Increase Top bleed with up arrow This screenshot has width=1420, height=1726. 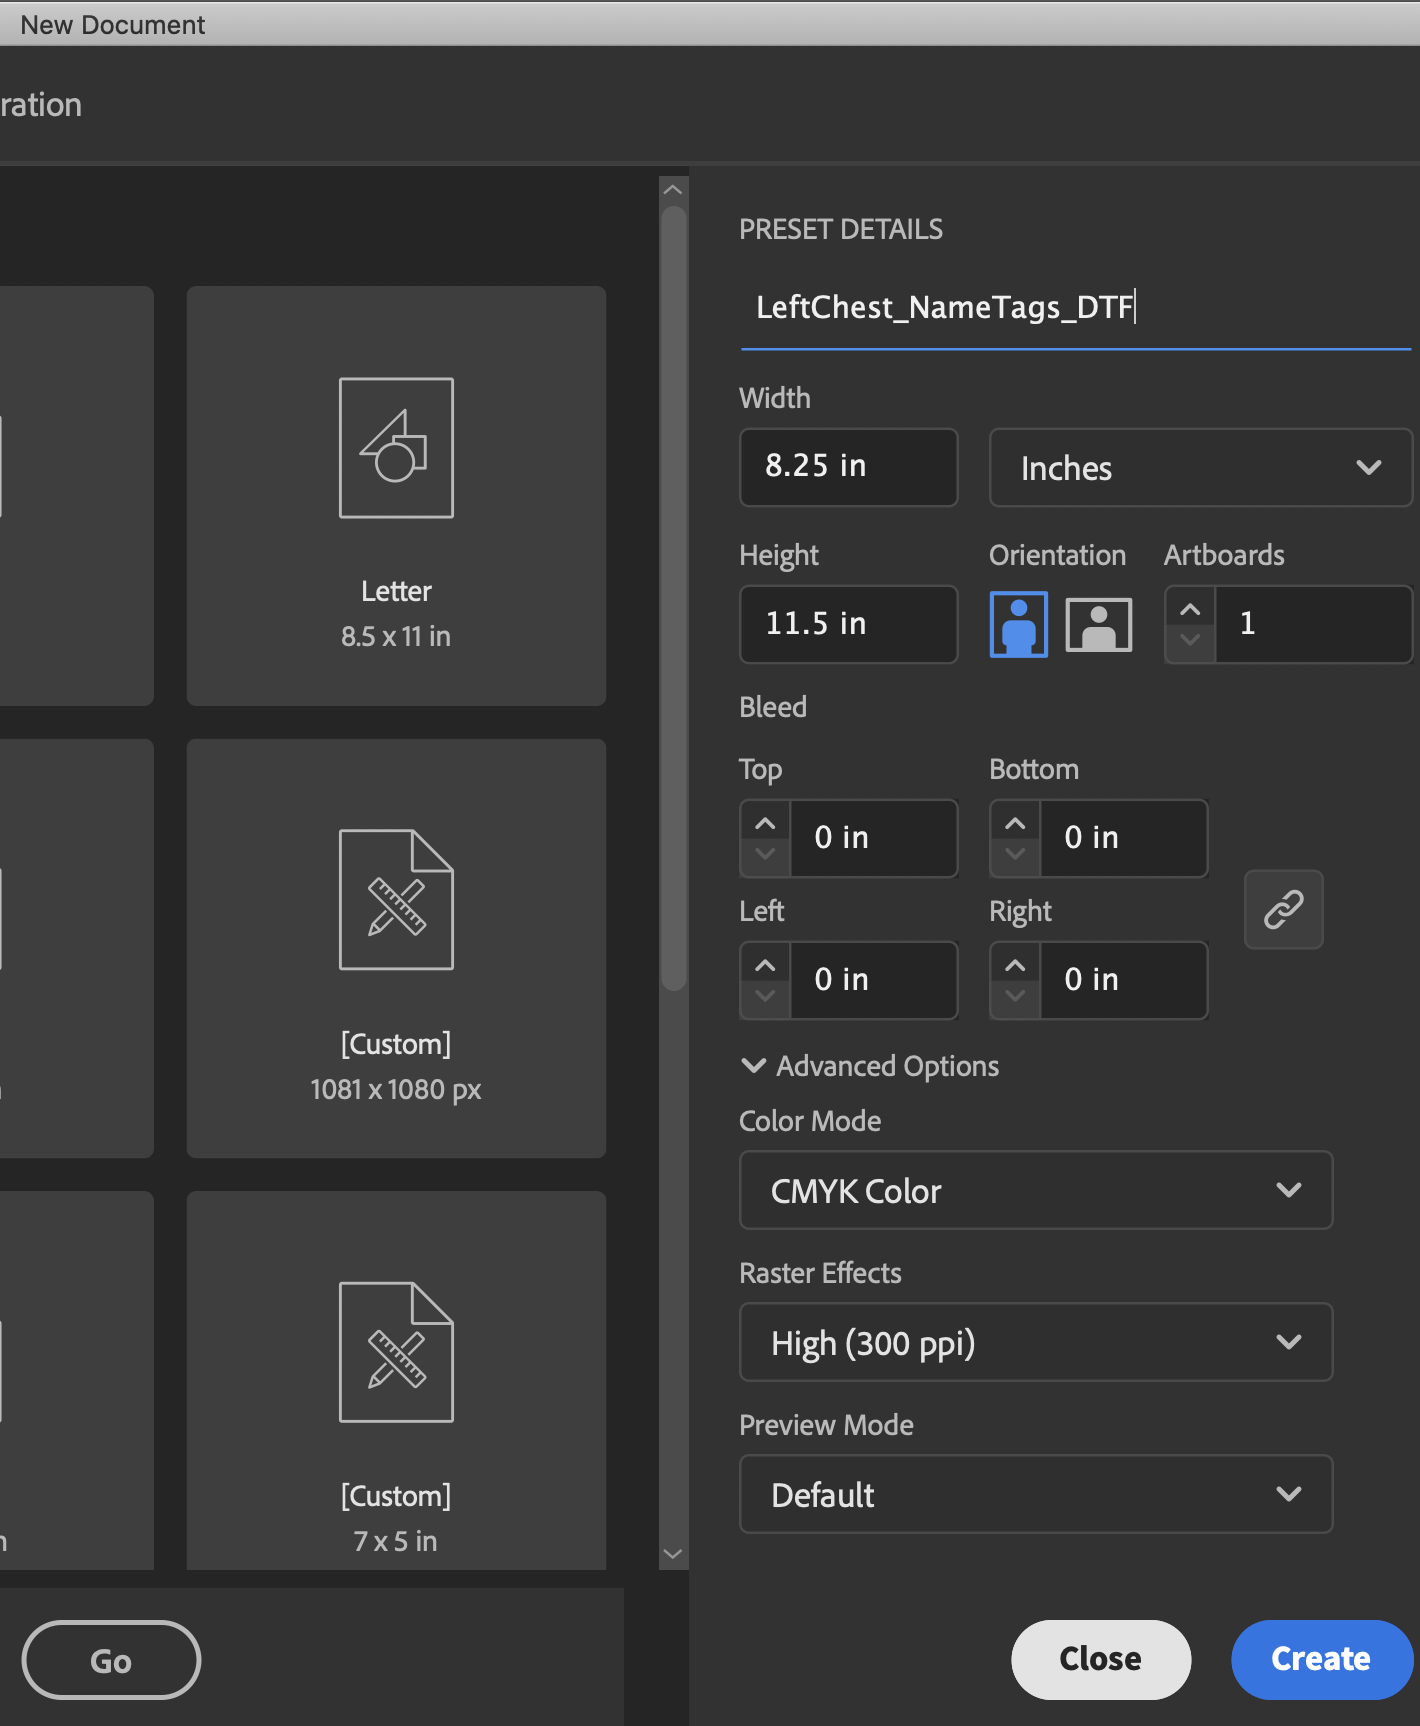pos(765,823)
